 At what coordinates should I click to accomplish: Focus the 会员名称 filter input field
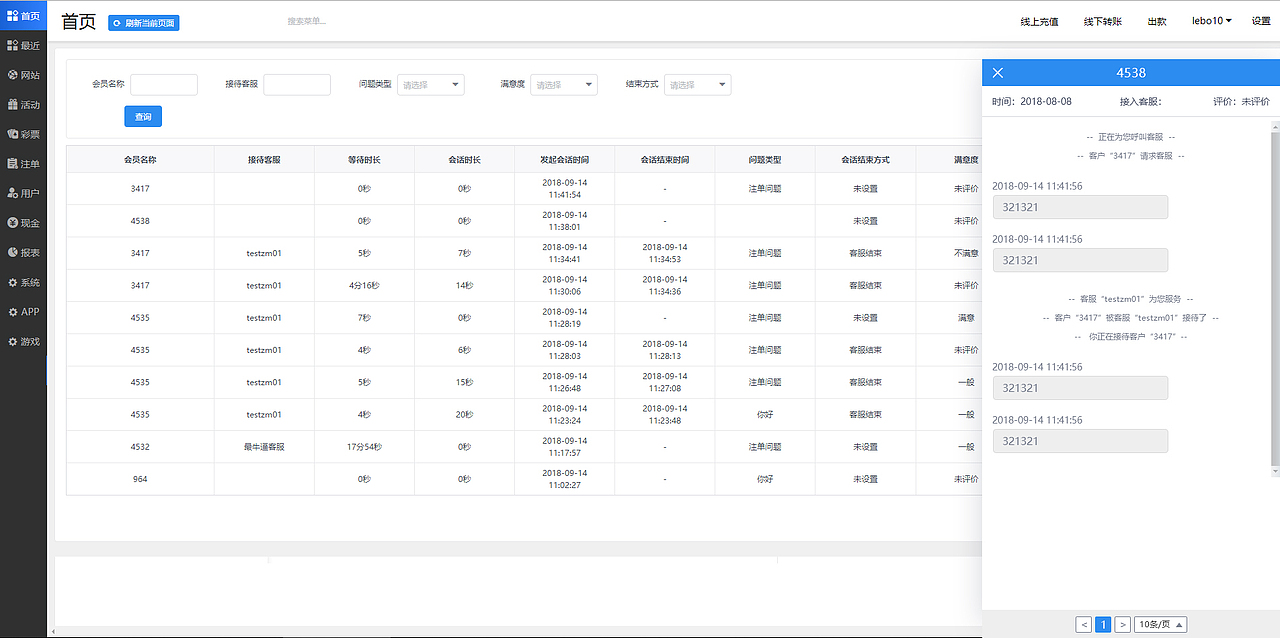(164, 85)
